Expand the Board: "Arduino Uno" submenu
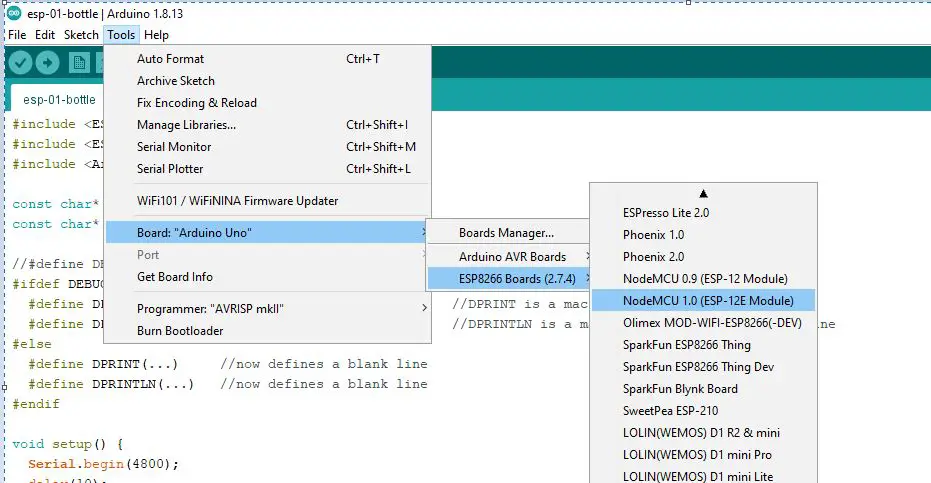The height and width of the screenshot is (483, 931). coord(267,232)
